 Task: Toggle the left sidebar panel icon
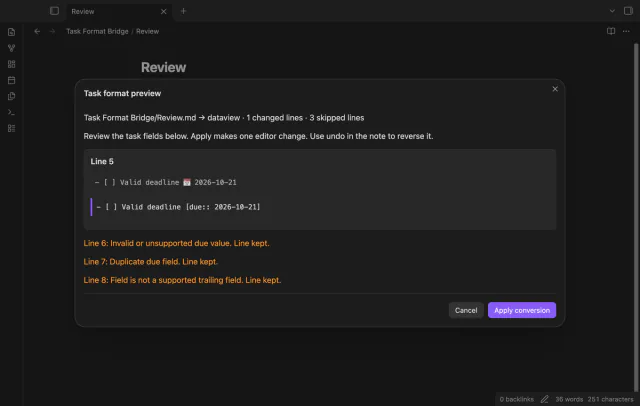54,11
